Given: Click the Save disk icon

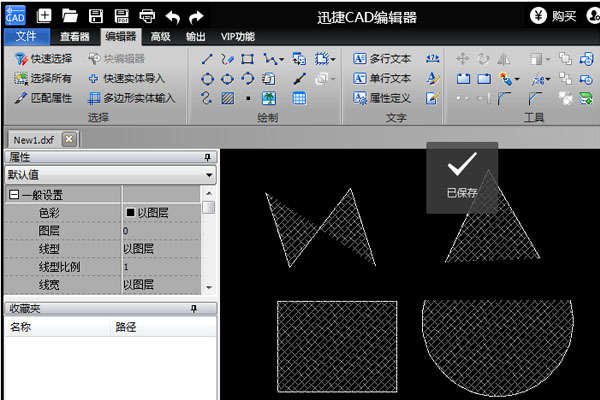Looking at the screenshot, I should pos(96,16).
